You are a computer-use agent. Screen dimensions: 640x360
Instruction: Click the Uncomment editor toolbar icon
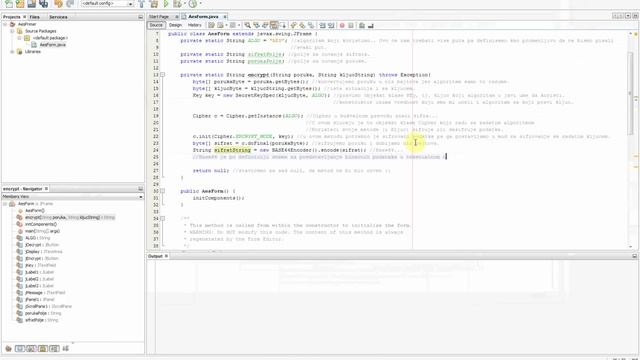(x=371, y=25)
